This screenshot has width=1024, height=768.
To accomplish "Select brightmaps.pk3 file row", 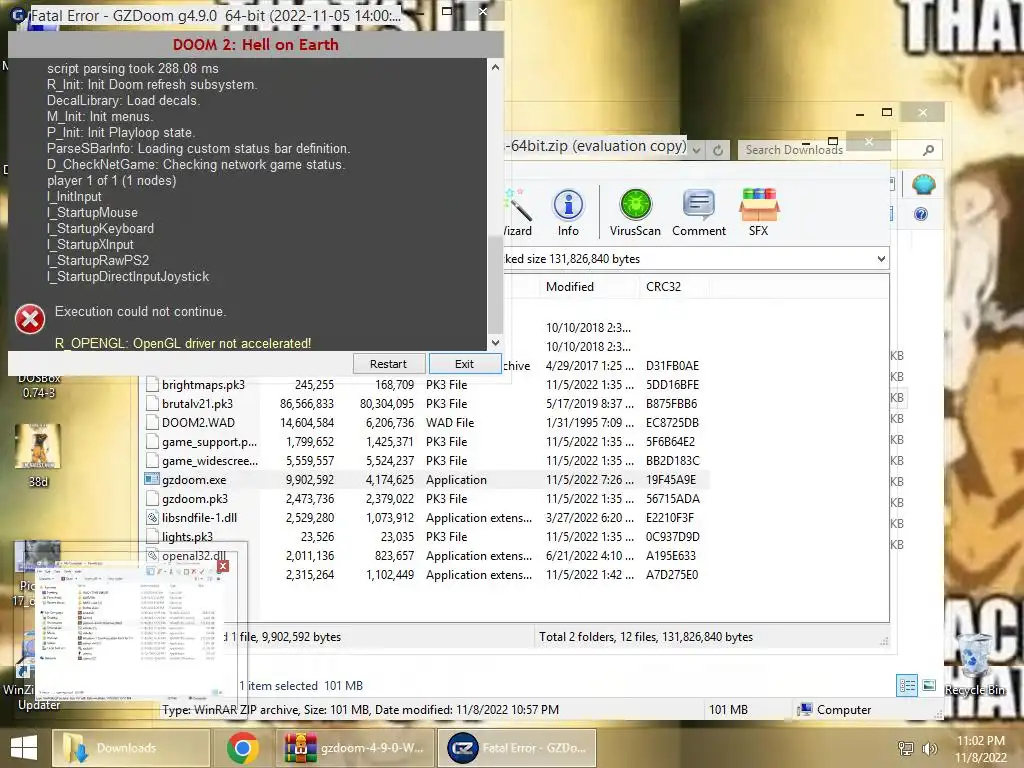I will (426, 385).
